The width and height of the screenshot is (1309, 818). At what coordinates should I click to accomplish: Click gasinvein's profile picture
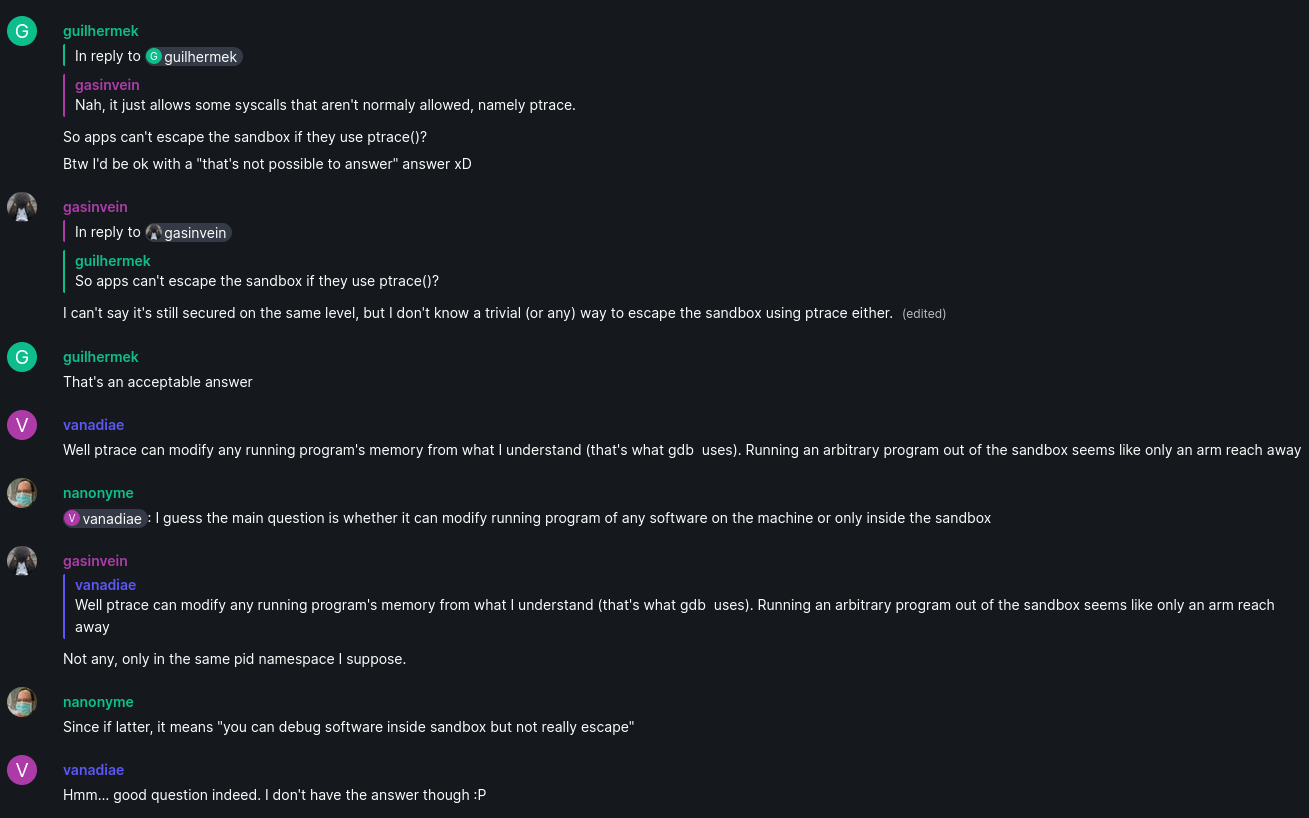[21, 207]
